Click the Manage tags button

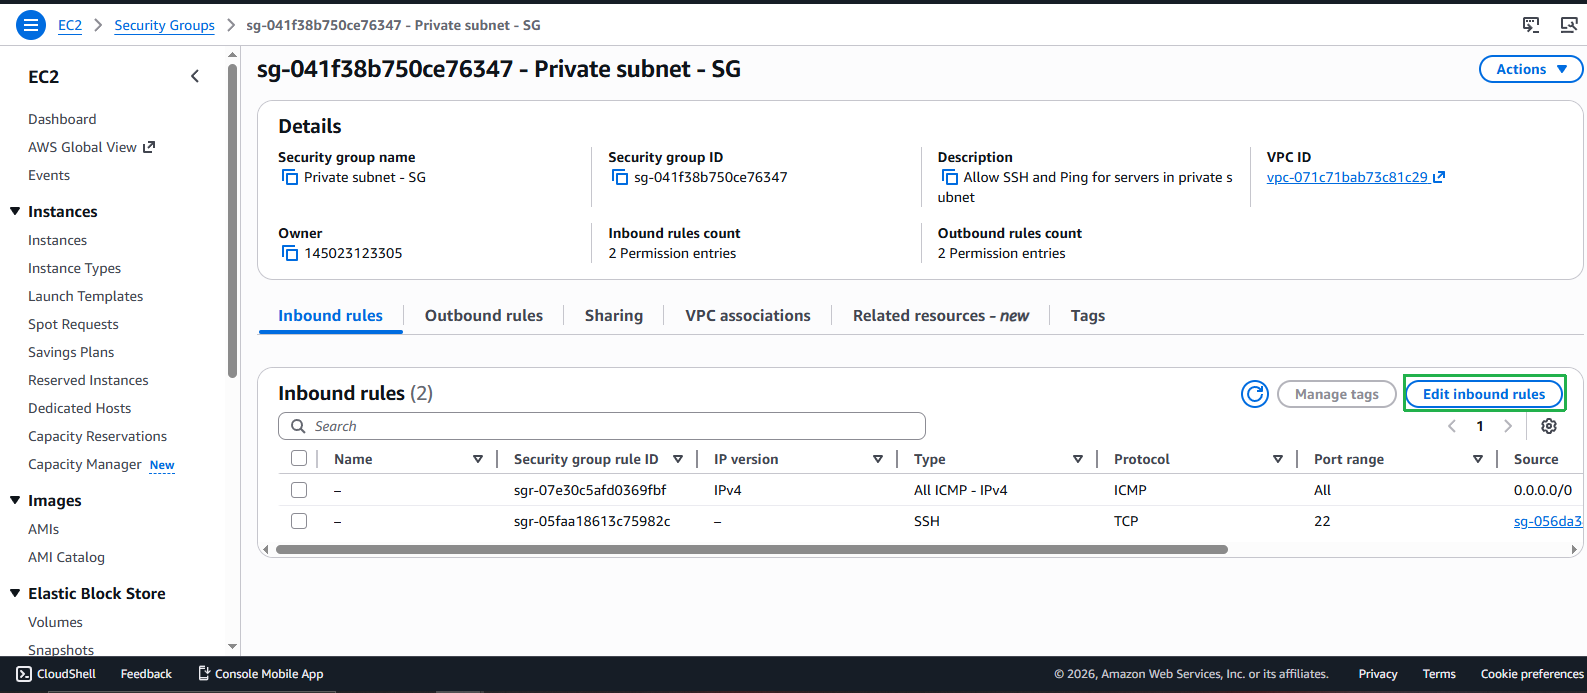click(1337, 394)
